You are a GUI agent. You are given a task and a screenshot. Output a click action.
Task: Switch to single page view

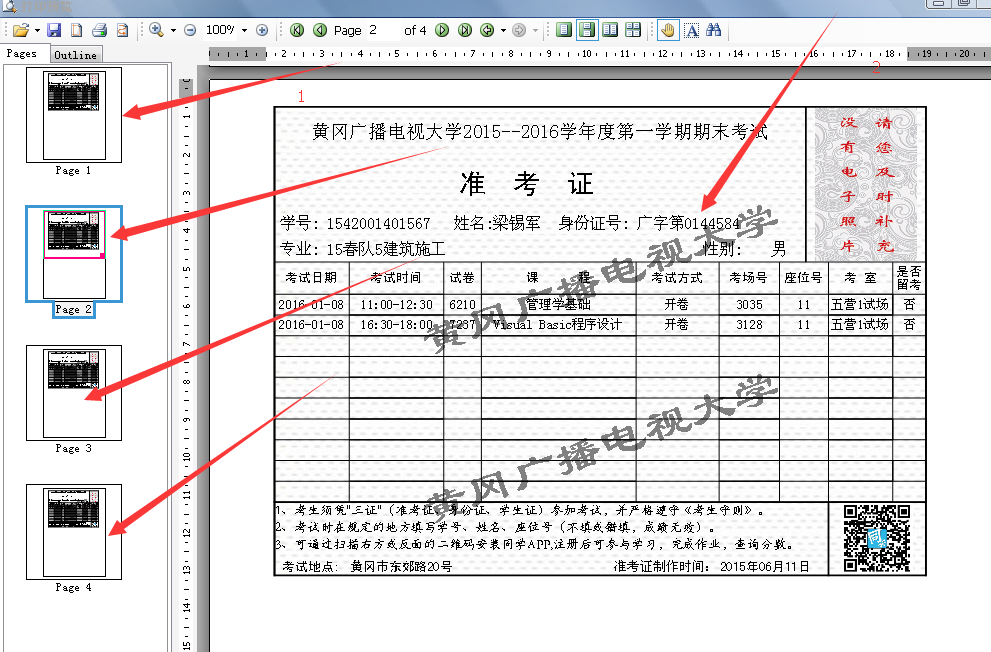(564, 30)
